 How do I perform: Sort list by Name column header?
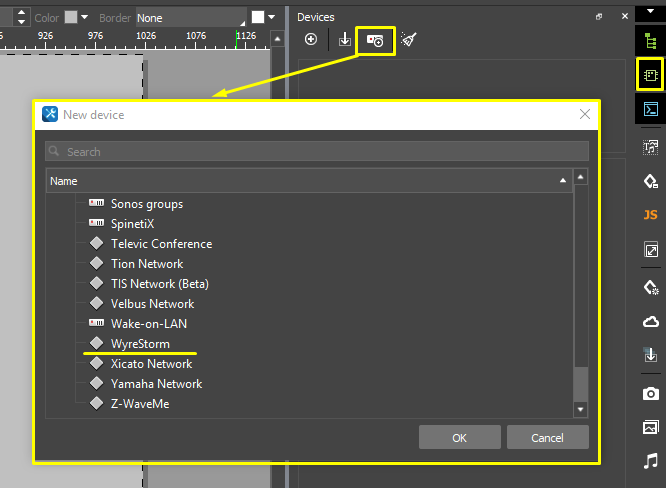point(300,181)
